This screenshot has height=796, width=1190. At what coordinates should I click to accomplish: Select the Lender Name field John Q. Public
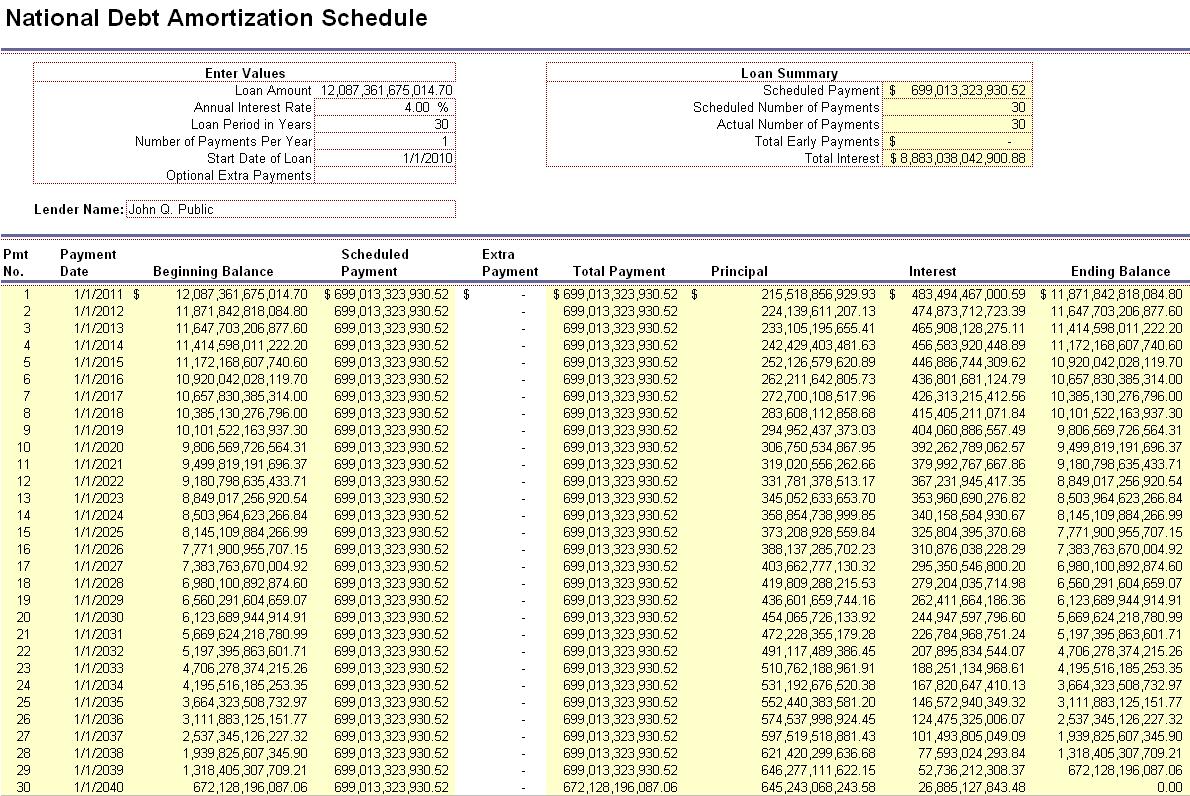(289, 209)
